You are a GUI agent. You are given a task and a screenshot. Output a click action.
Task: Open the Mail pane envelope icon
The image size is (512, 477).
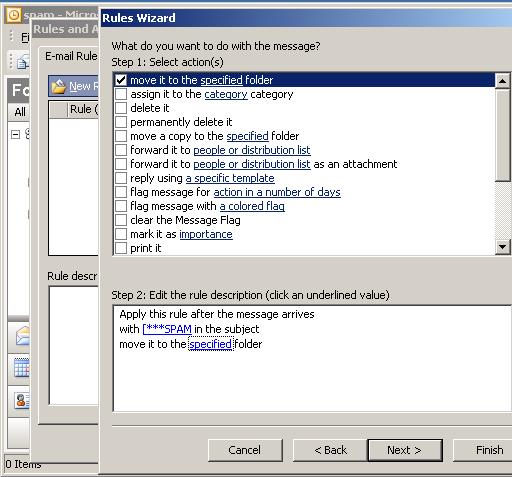(23, 336)
